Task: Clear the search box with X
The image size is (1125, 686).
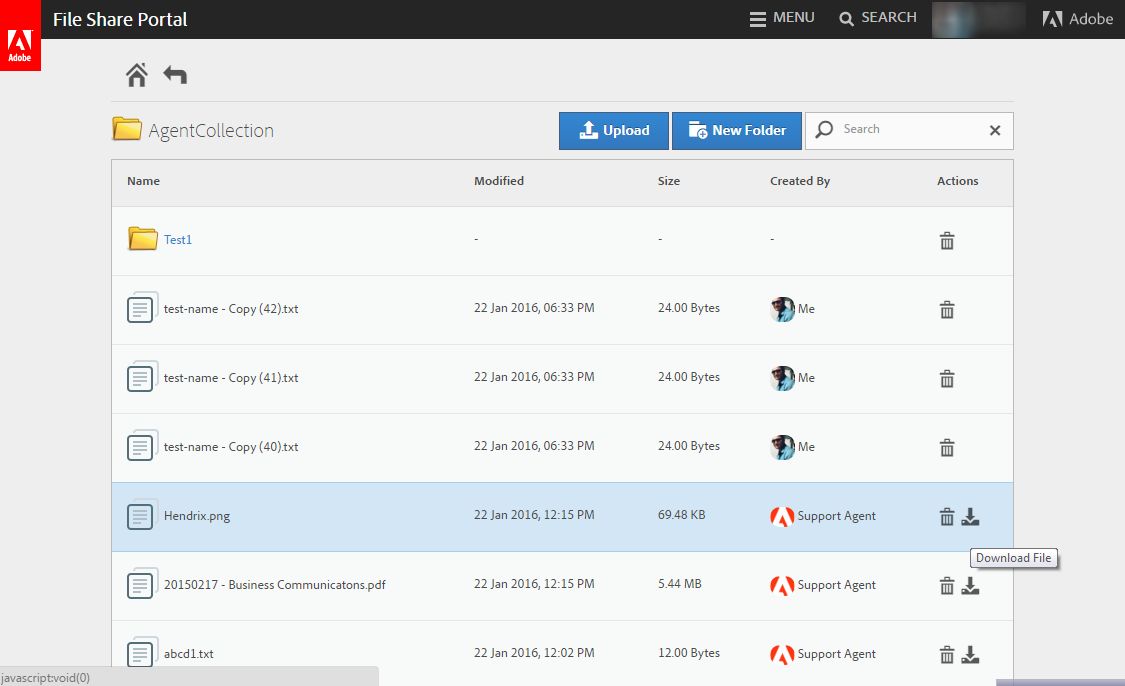Action: [x=995, y=130]
